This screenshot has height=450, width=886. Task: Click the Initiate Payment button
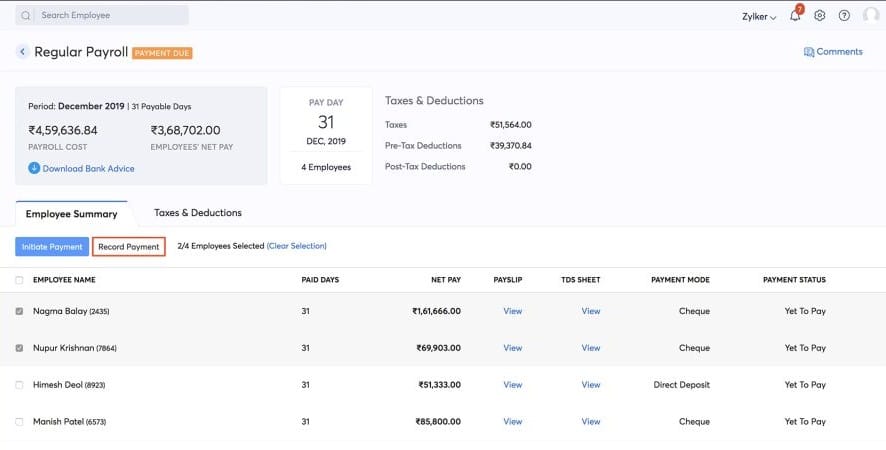(x=52, y=246)
